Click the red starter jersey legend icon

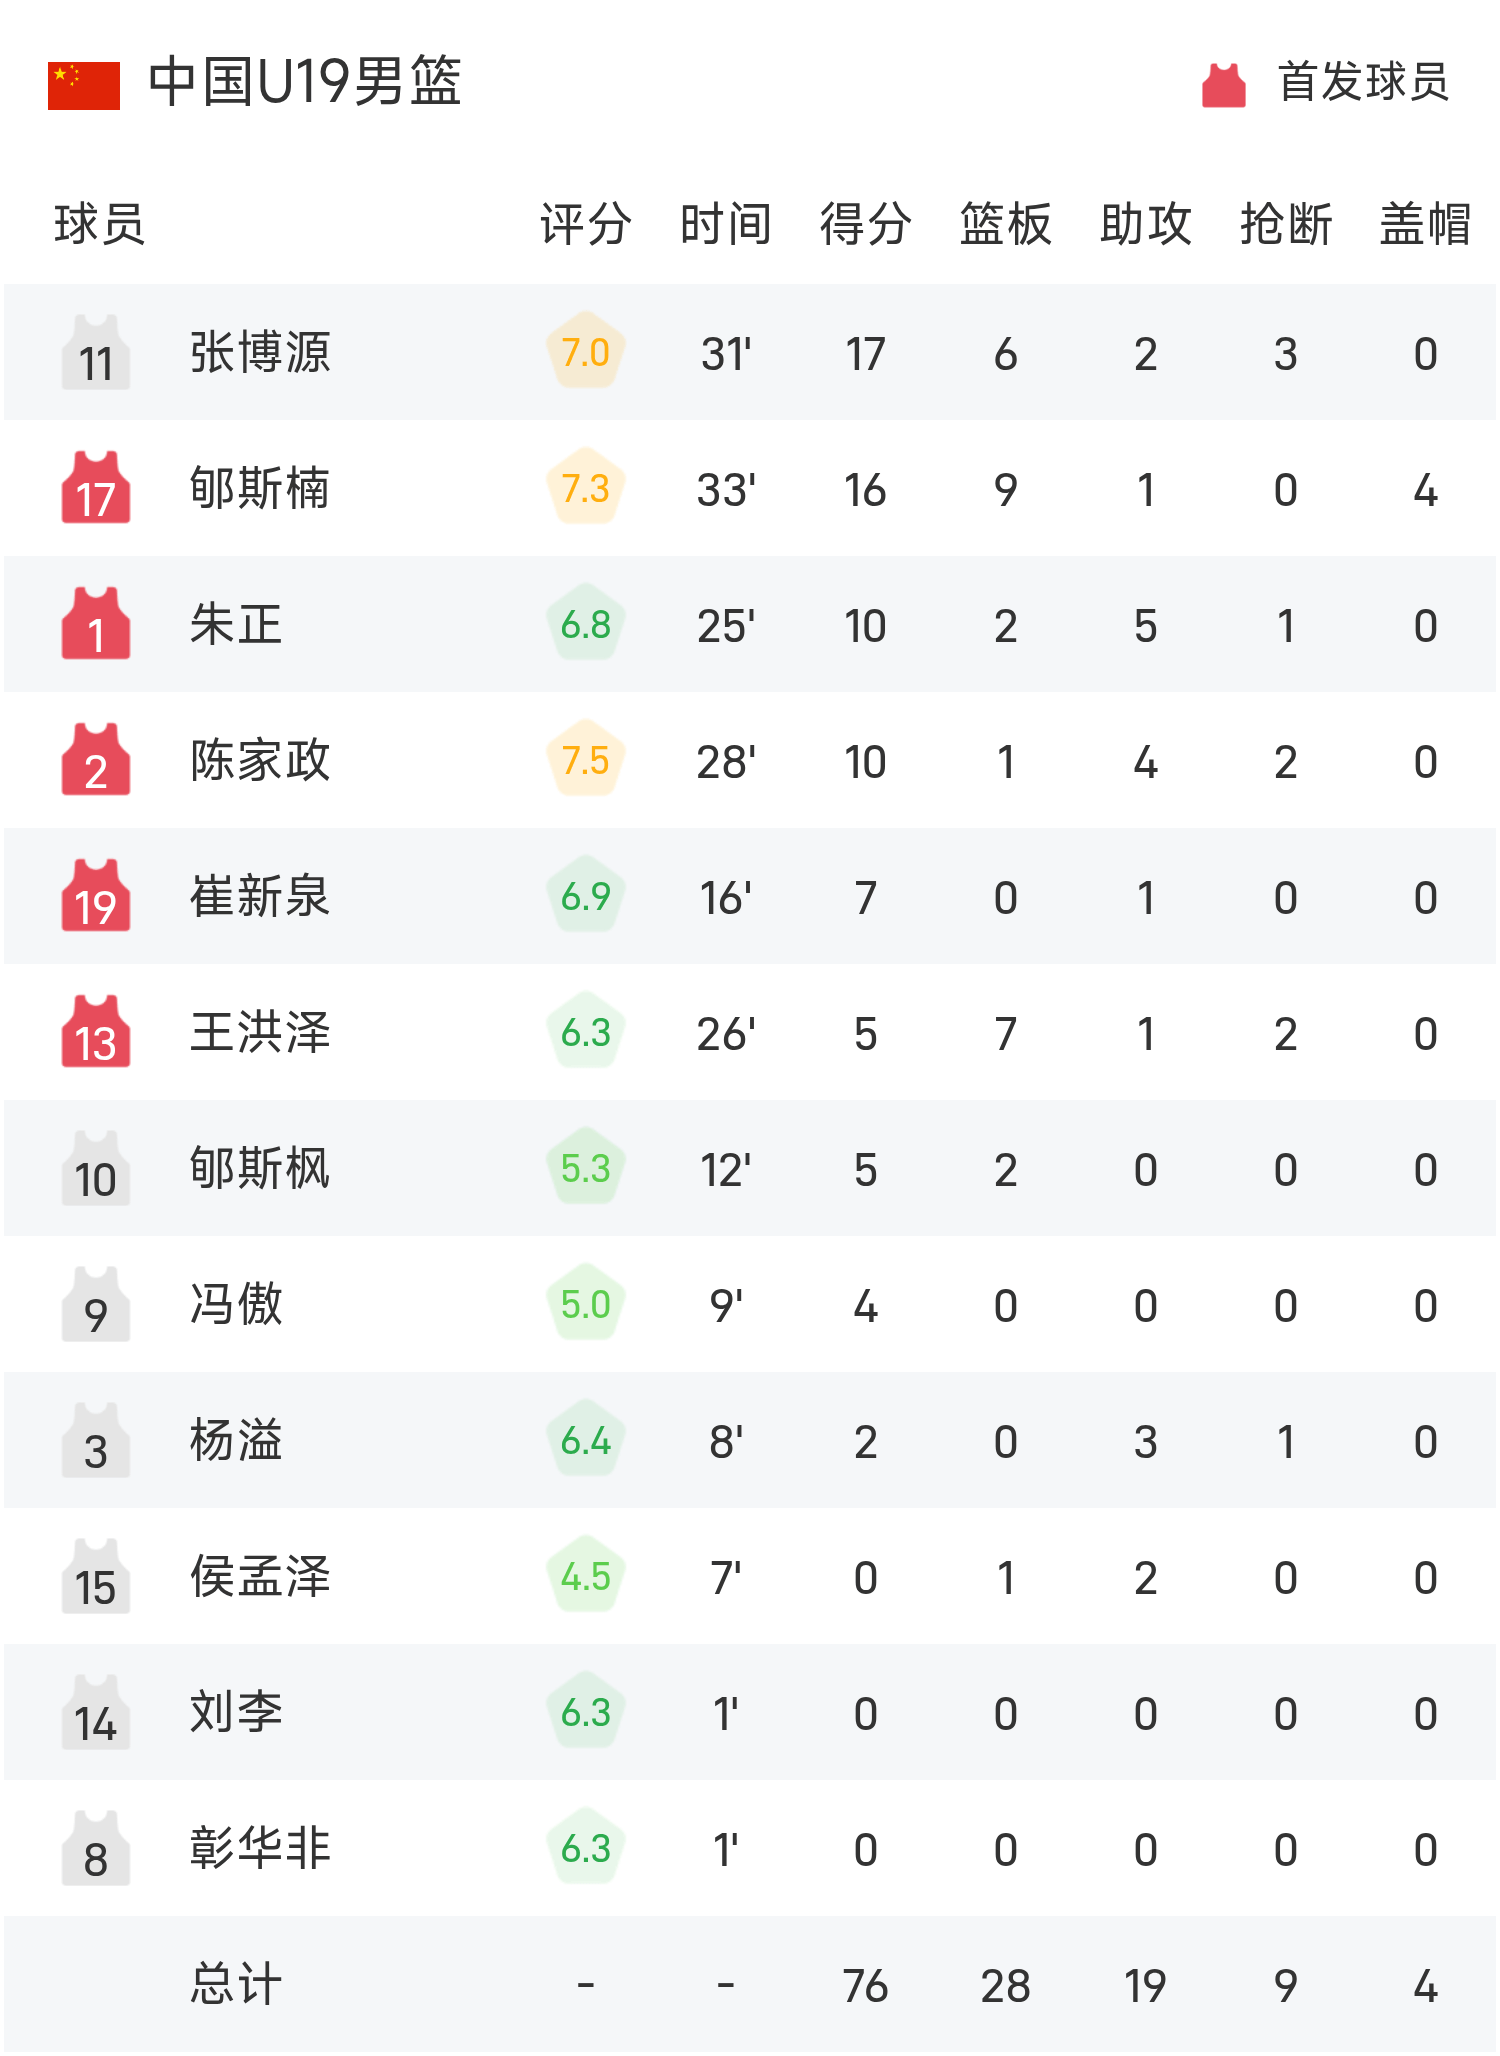[1223, 85]
